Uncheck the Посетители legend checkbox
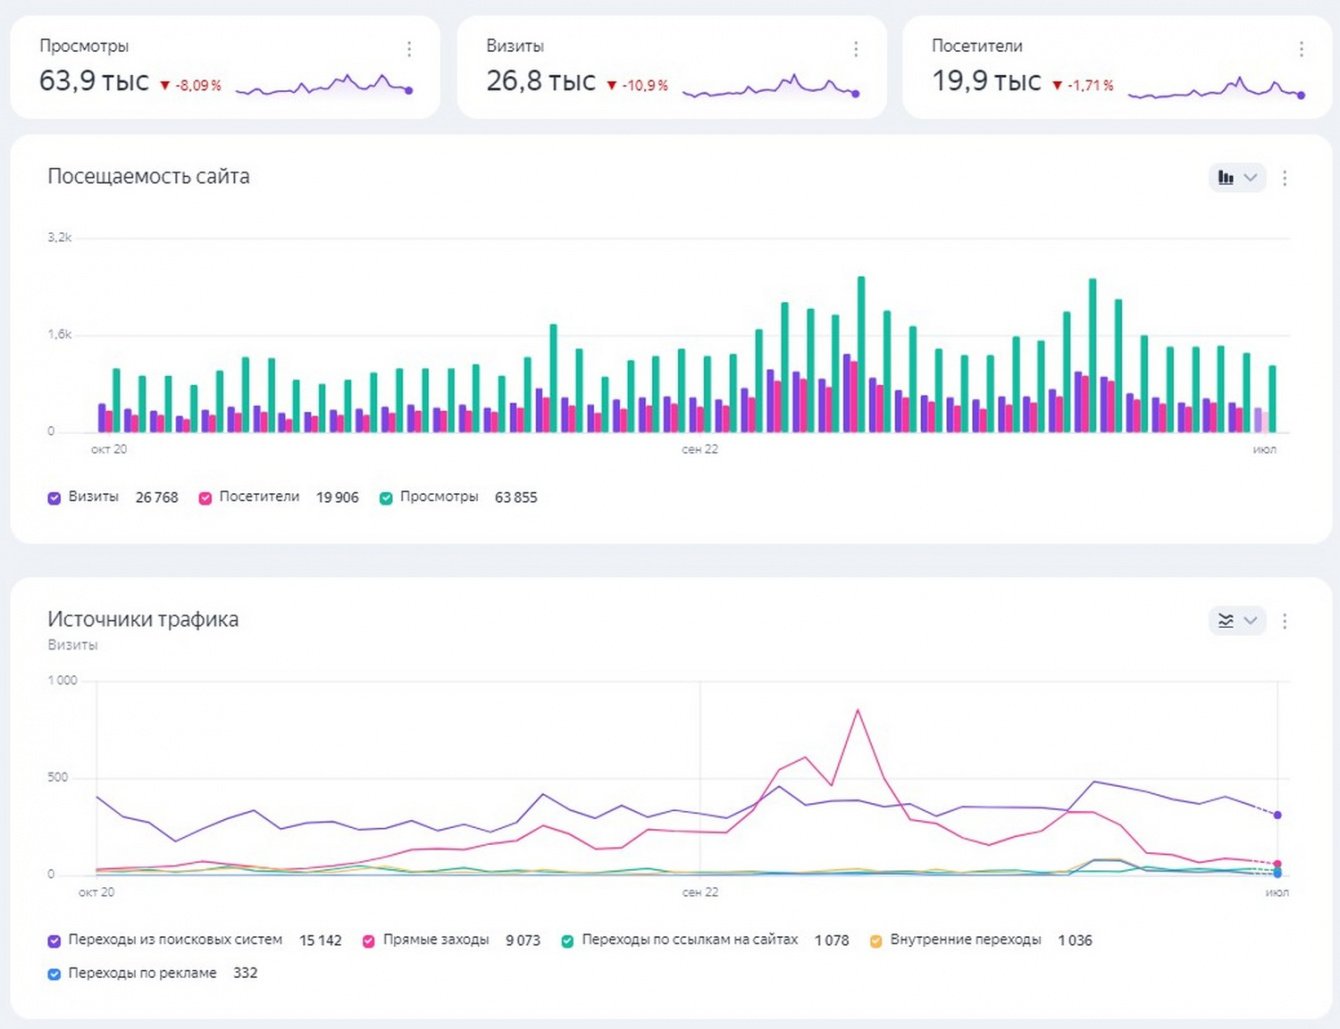1340x1029 pixels. [205, 498]
